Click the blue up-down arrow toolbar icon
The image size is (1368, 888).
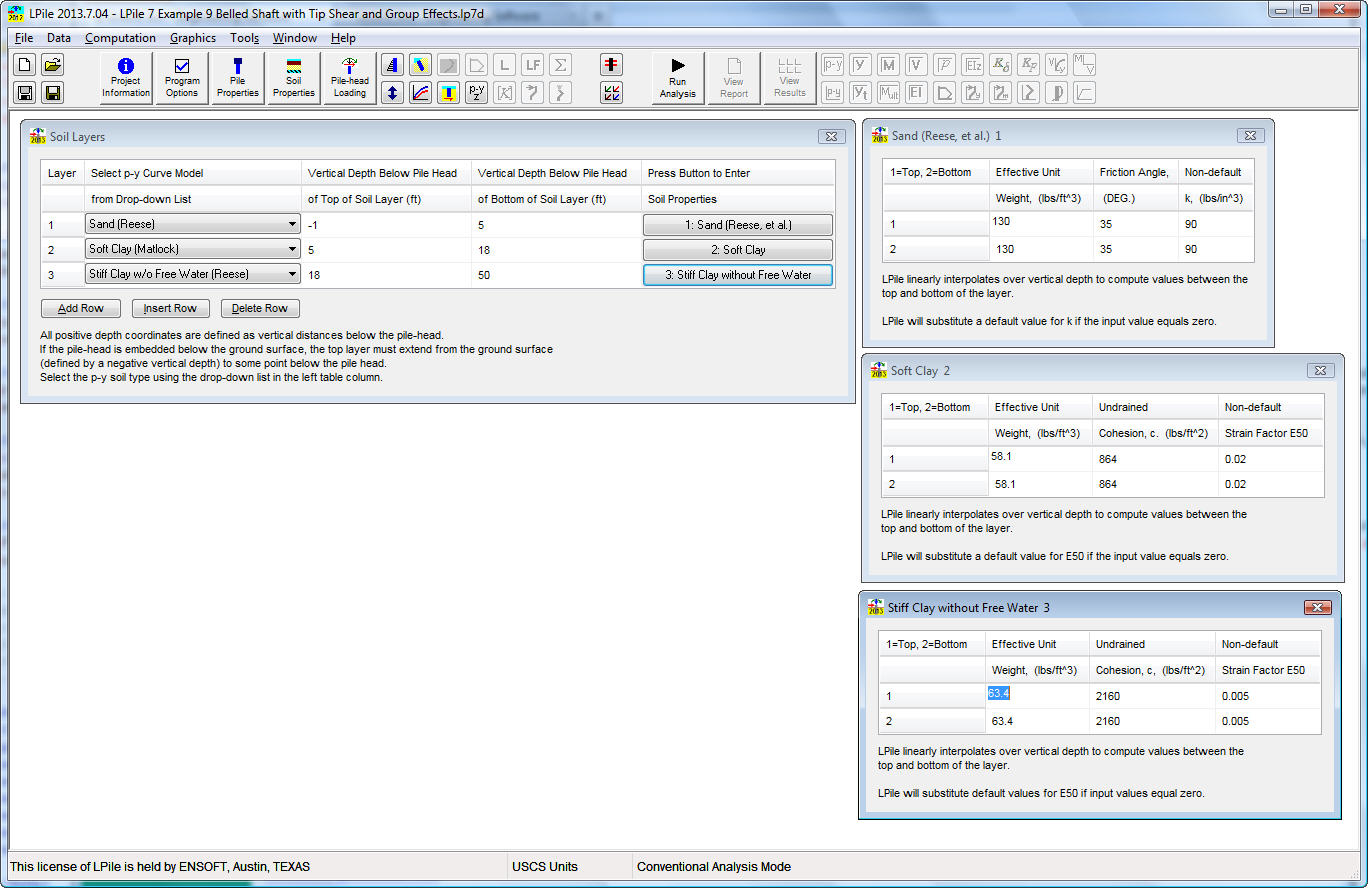(x=393, y=93)
